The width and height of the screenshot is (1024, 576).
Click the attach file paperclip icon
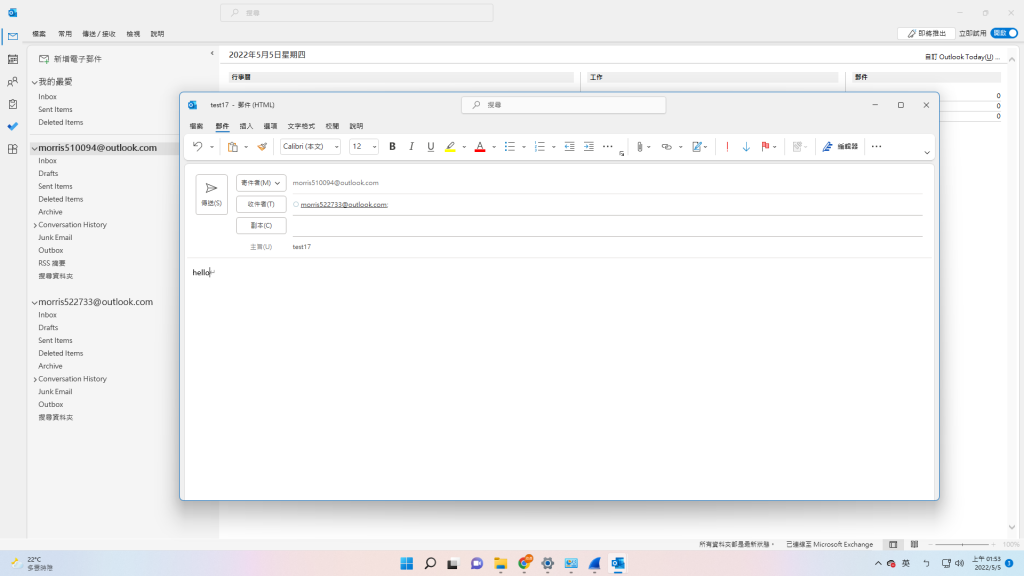tap(640, 147)
